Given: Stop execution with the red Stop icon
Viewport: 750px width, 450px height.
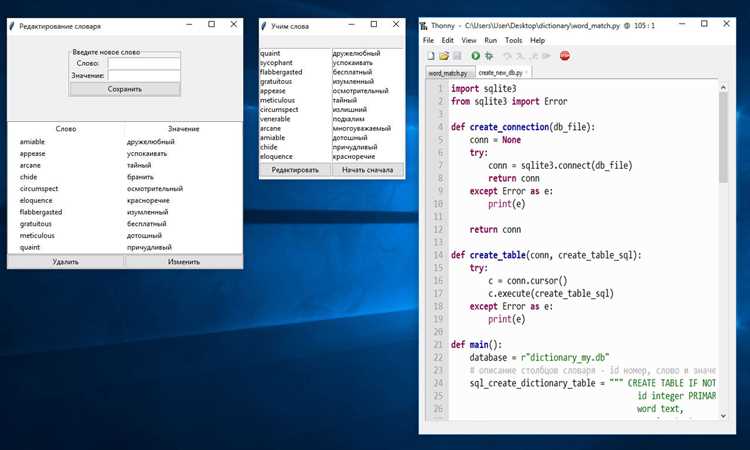Looking at the screenshot, I should click(x=565, y=56).
